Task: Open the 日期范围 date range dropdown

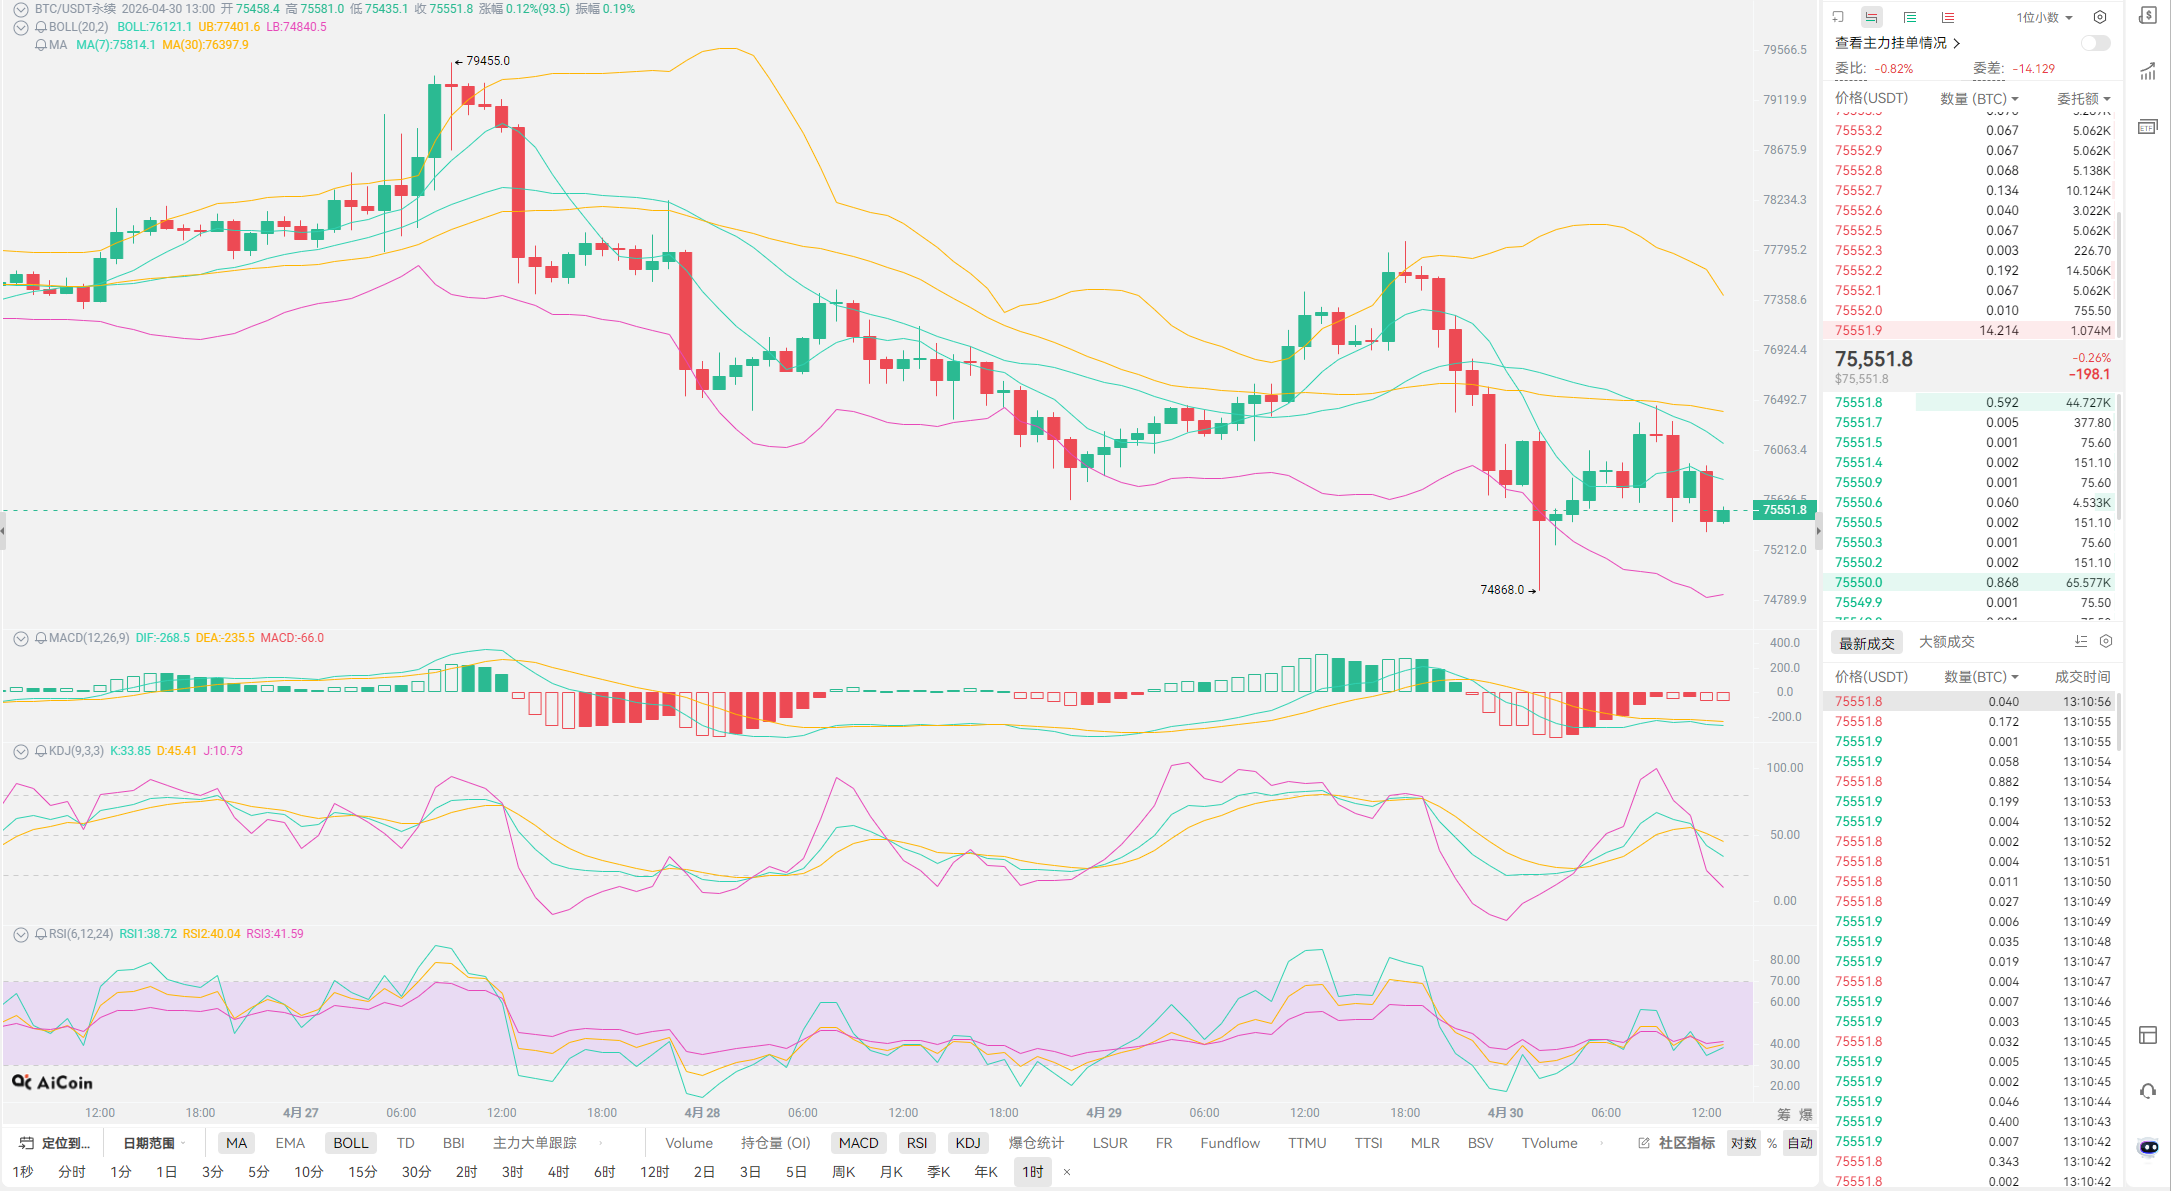Action: [x=153, y=1143]
